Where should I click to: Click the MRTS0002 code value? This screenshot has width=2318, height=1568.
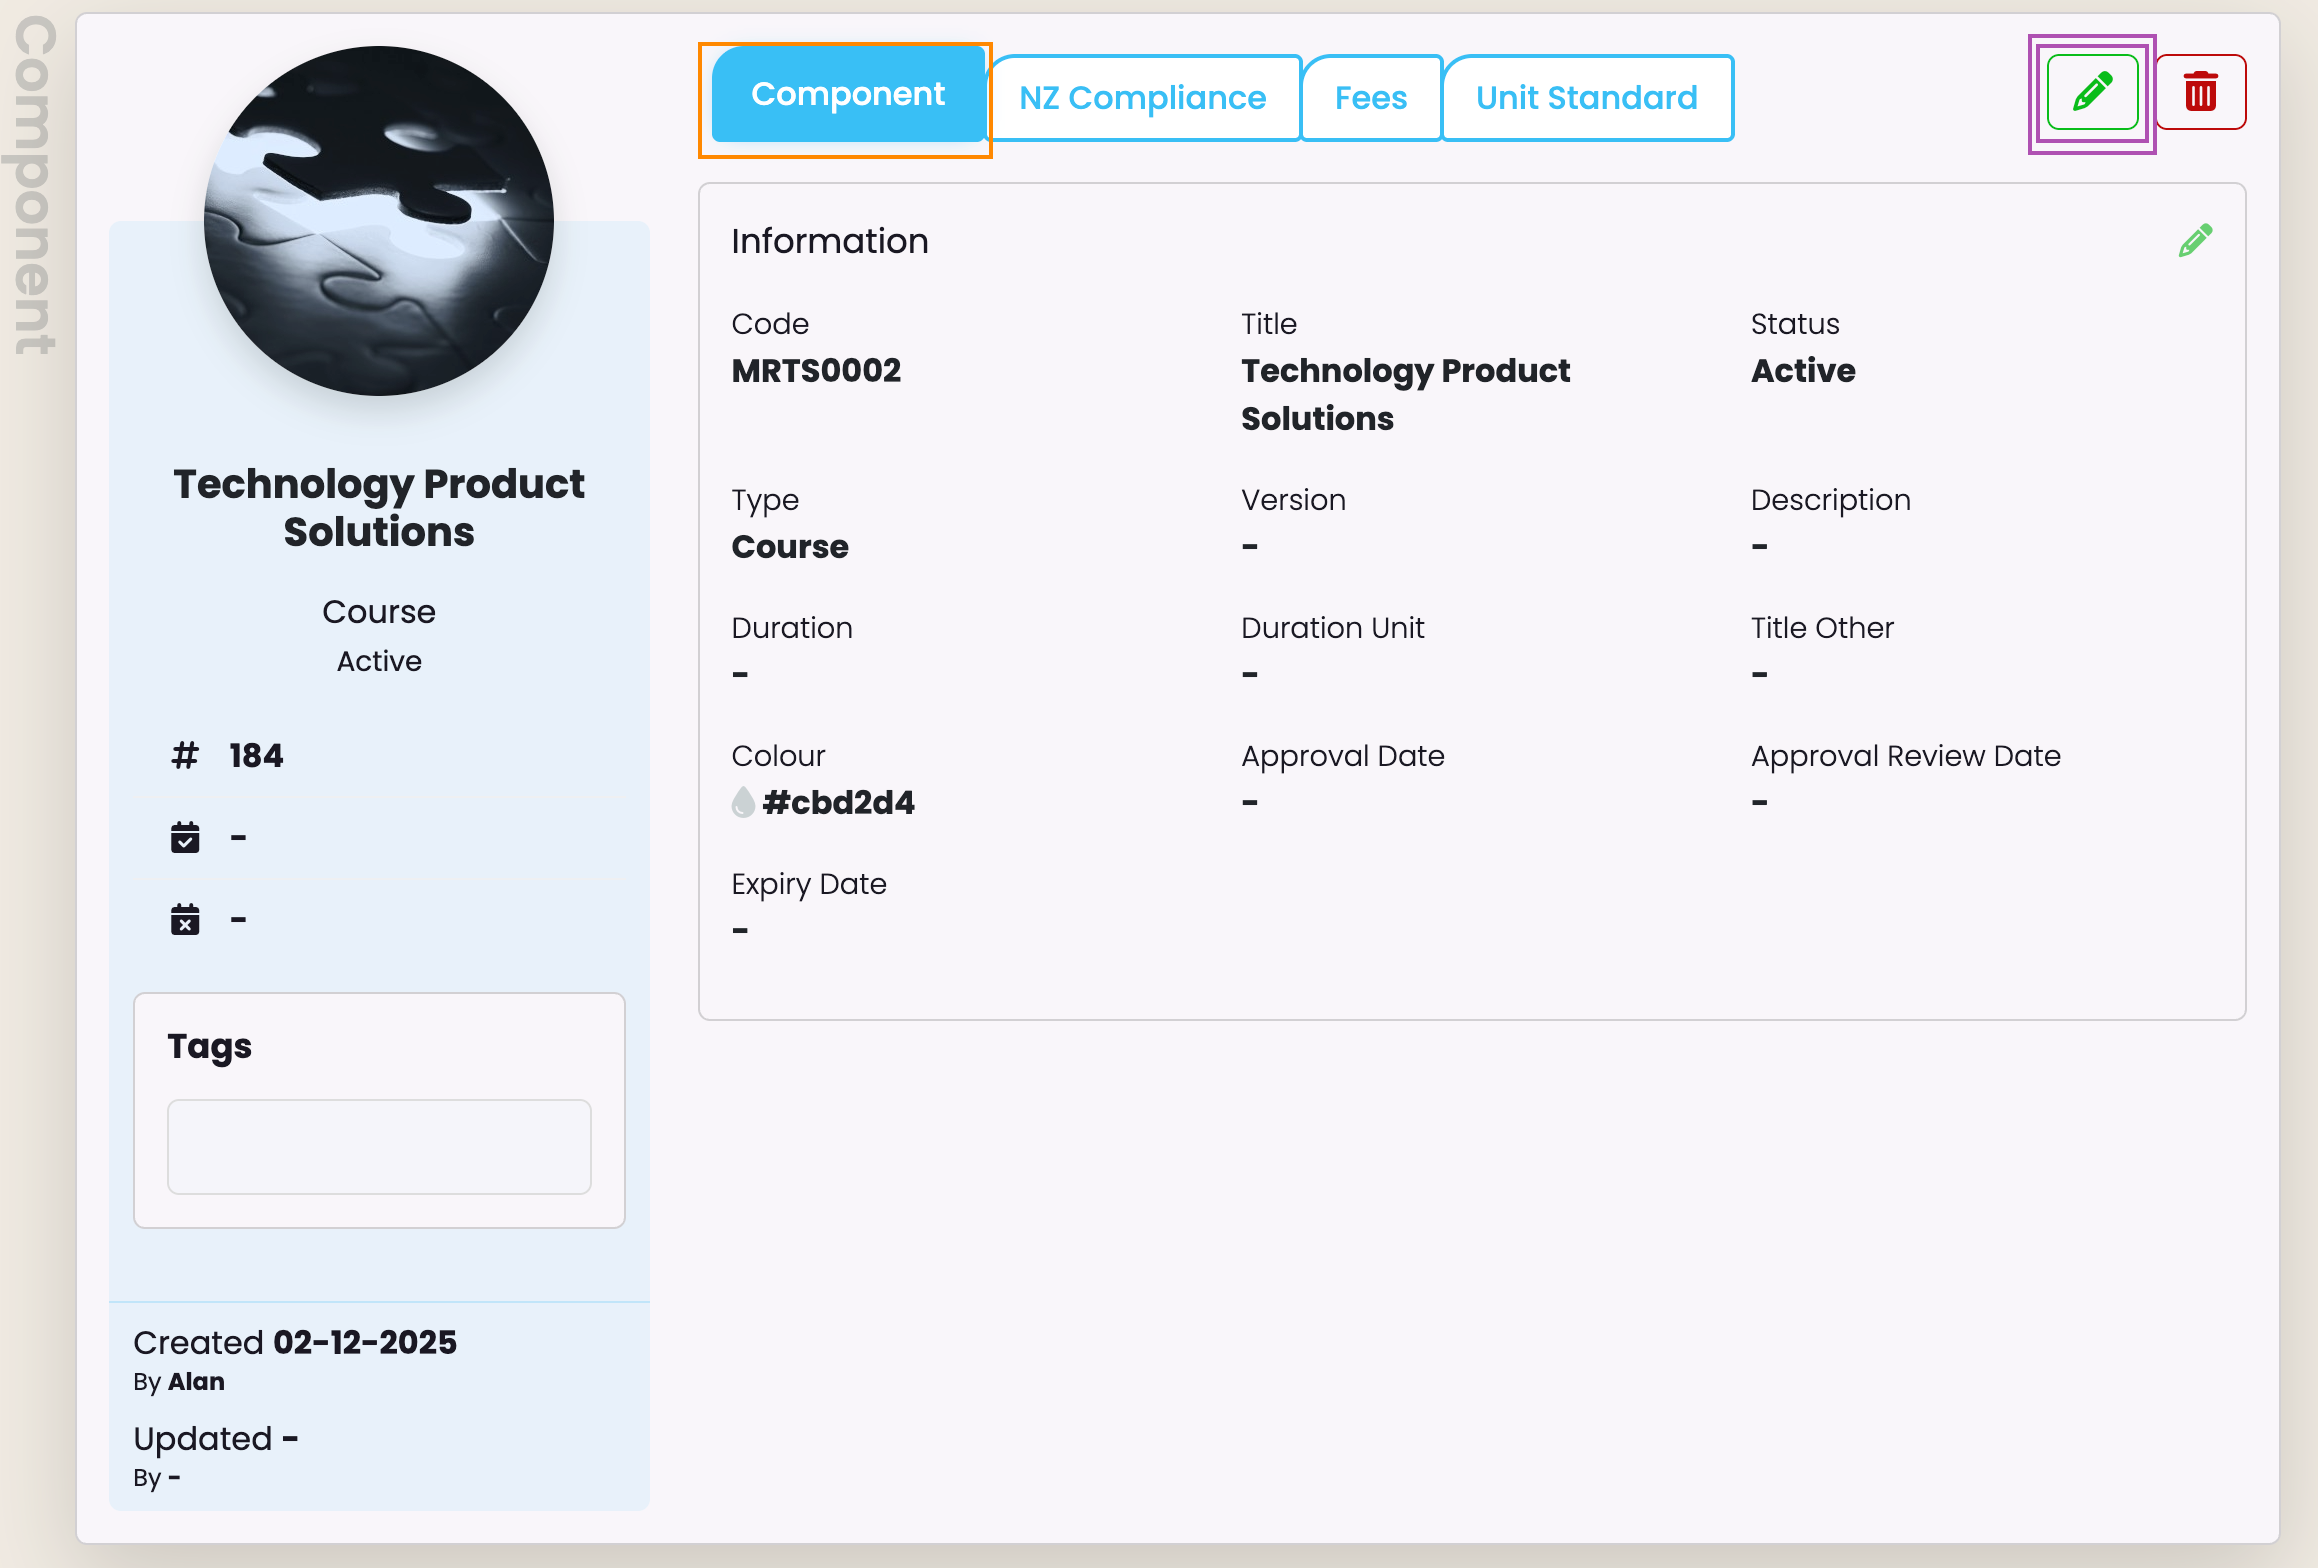816,371
